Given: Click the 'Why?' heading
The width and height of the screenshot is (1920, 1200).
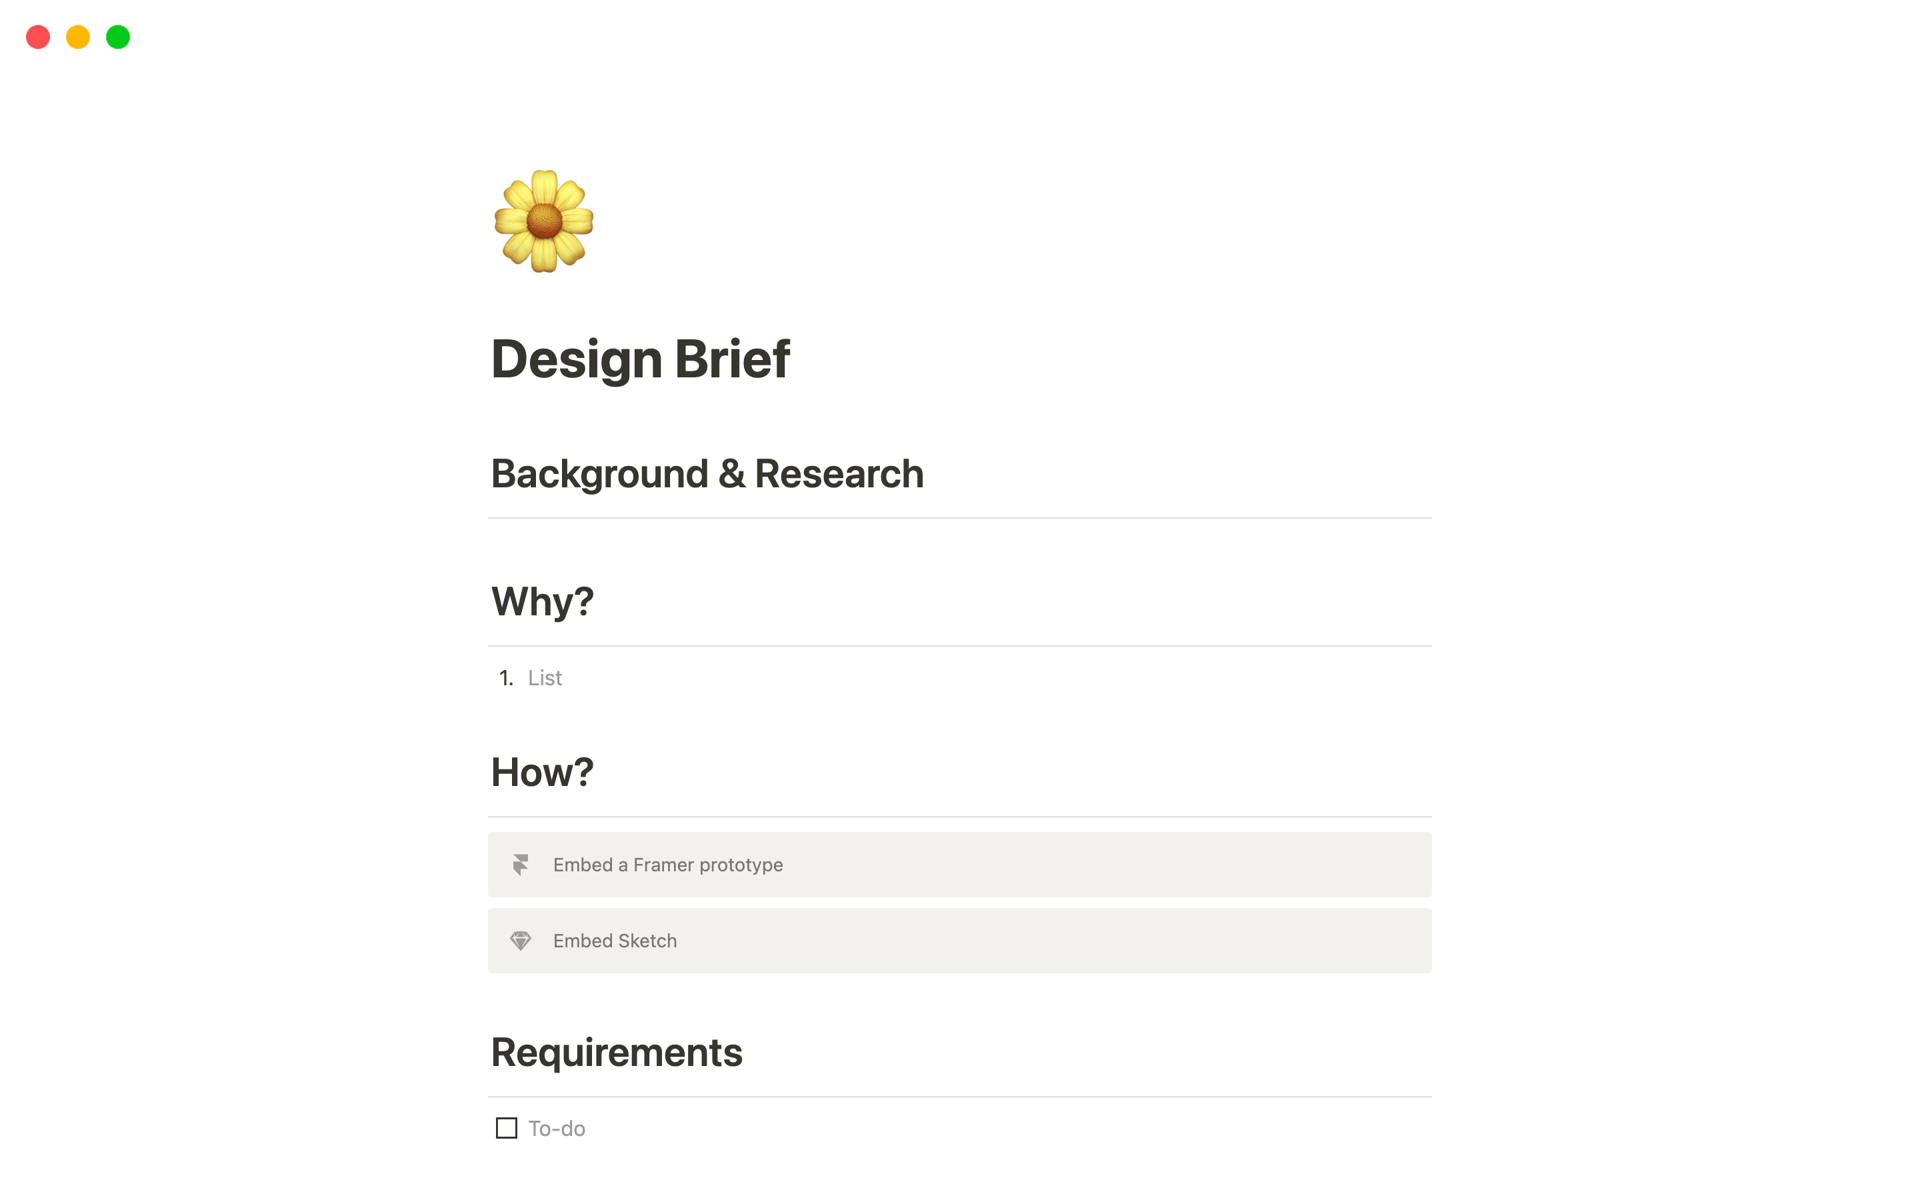Looking at the screenshot, I should [542, 600].
